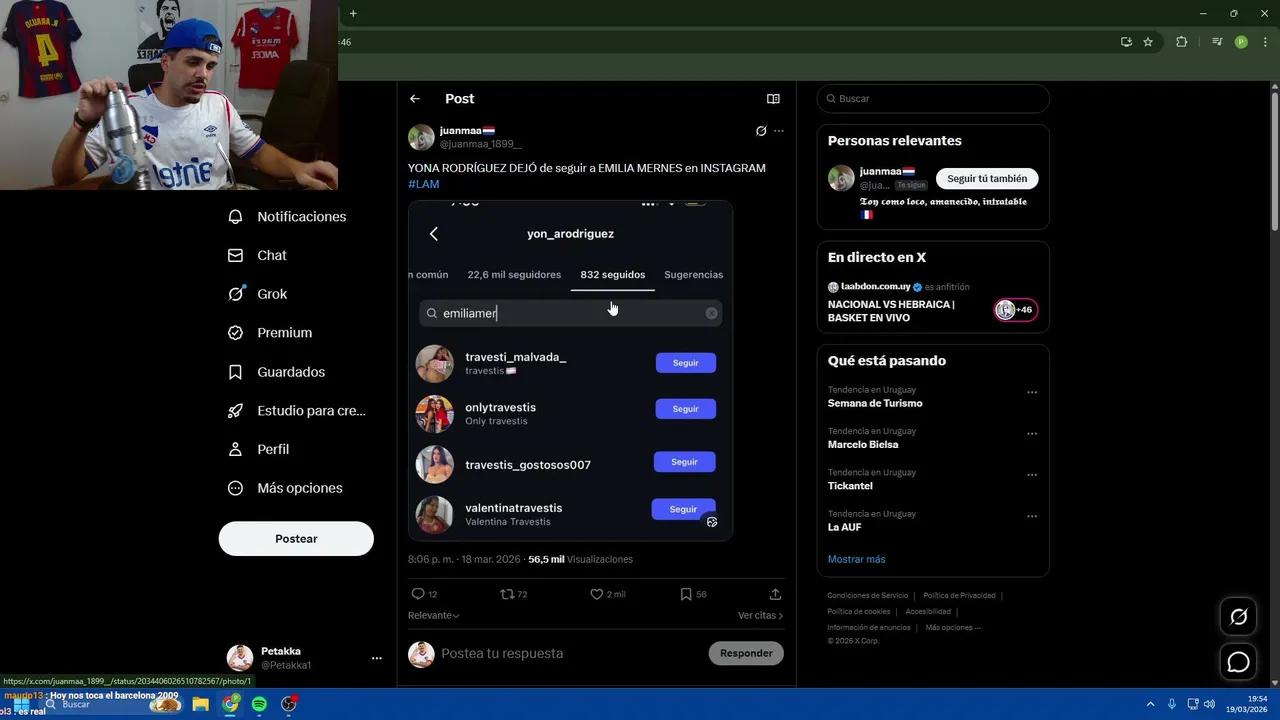Screen dimensions: 1280x720
Task: Click the Chrome icon in the taskbar
Action: (x=230, y=704)
